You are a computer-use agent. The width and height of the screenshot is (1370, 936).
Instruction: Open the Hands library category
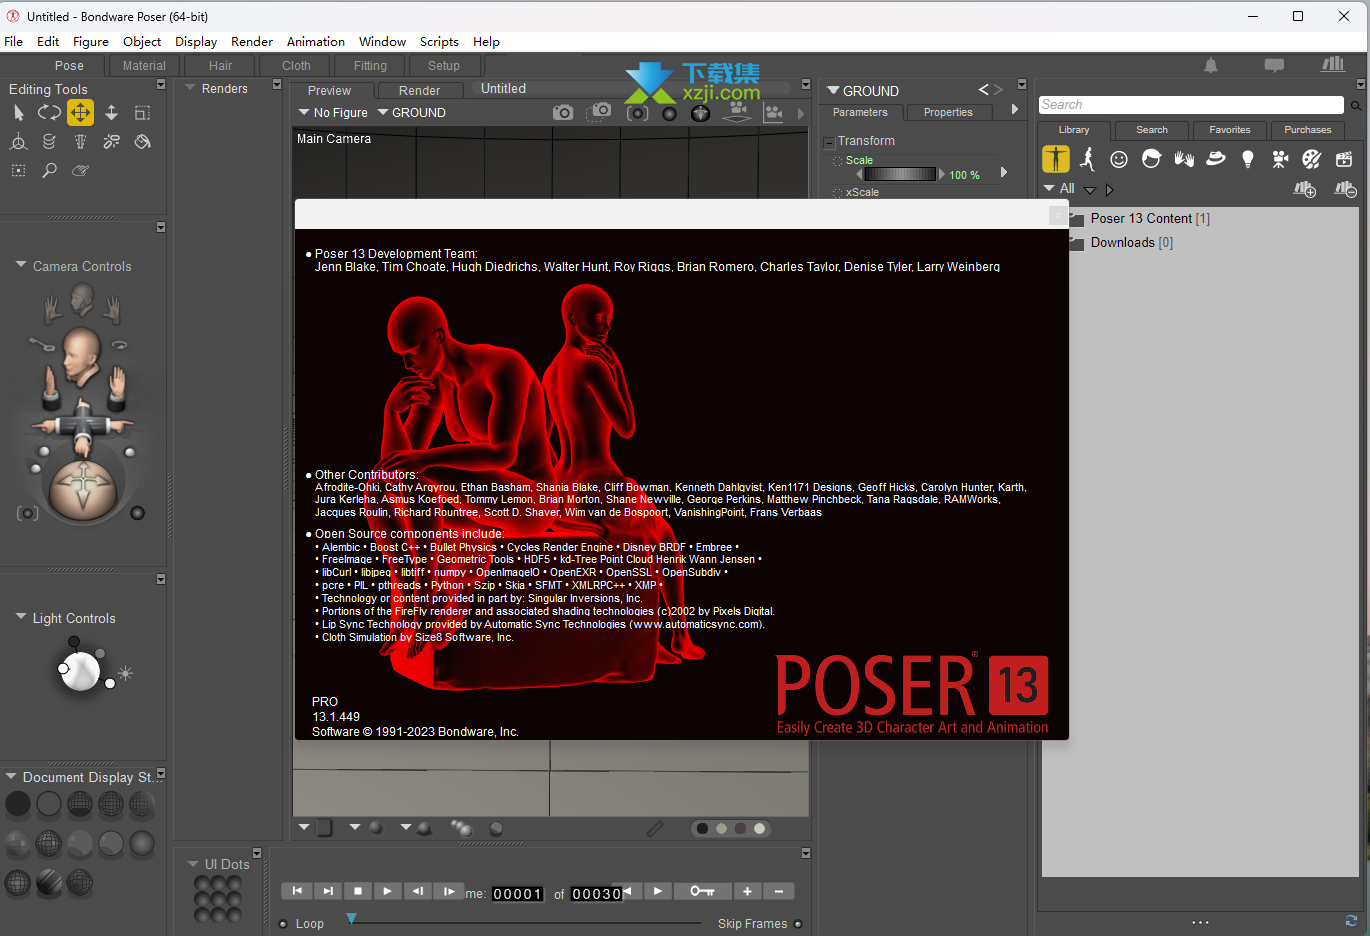1184,159
